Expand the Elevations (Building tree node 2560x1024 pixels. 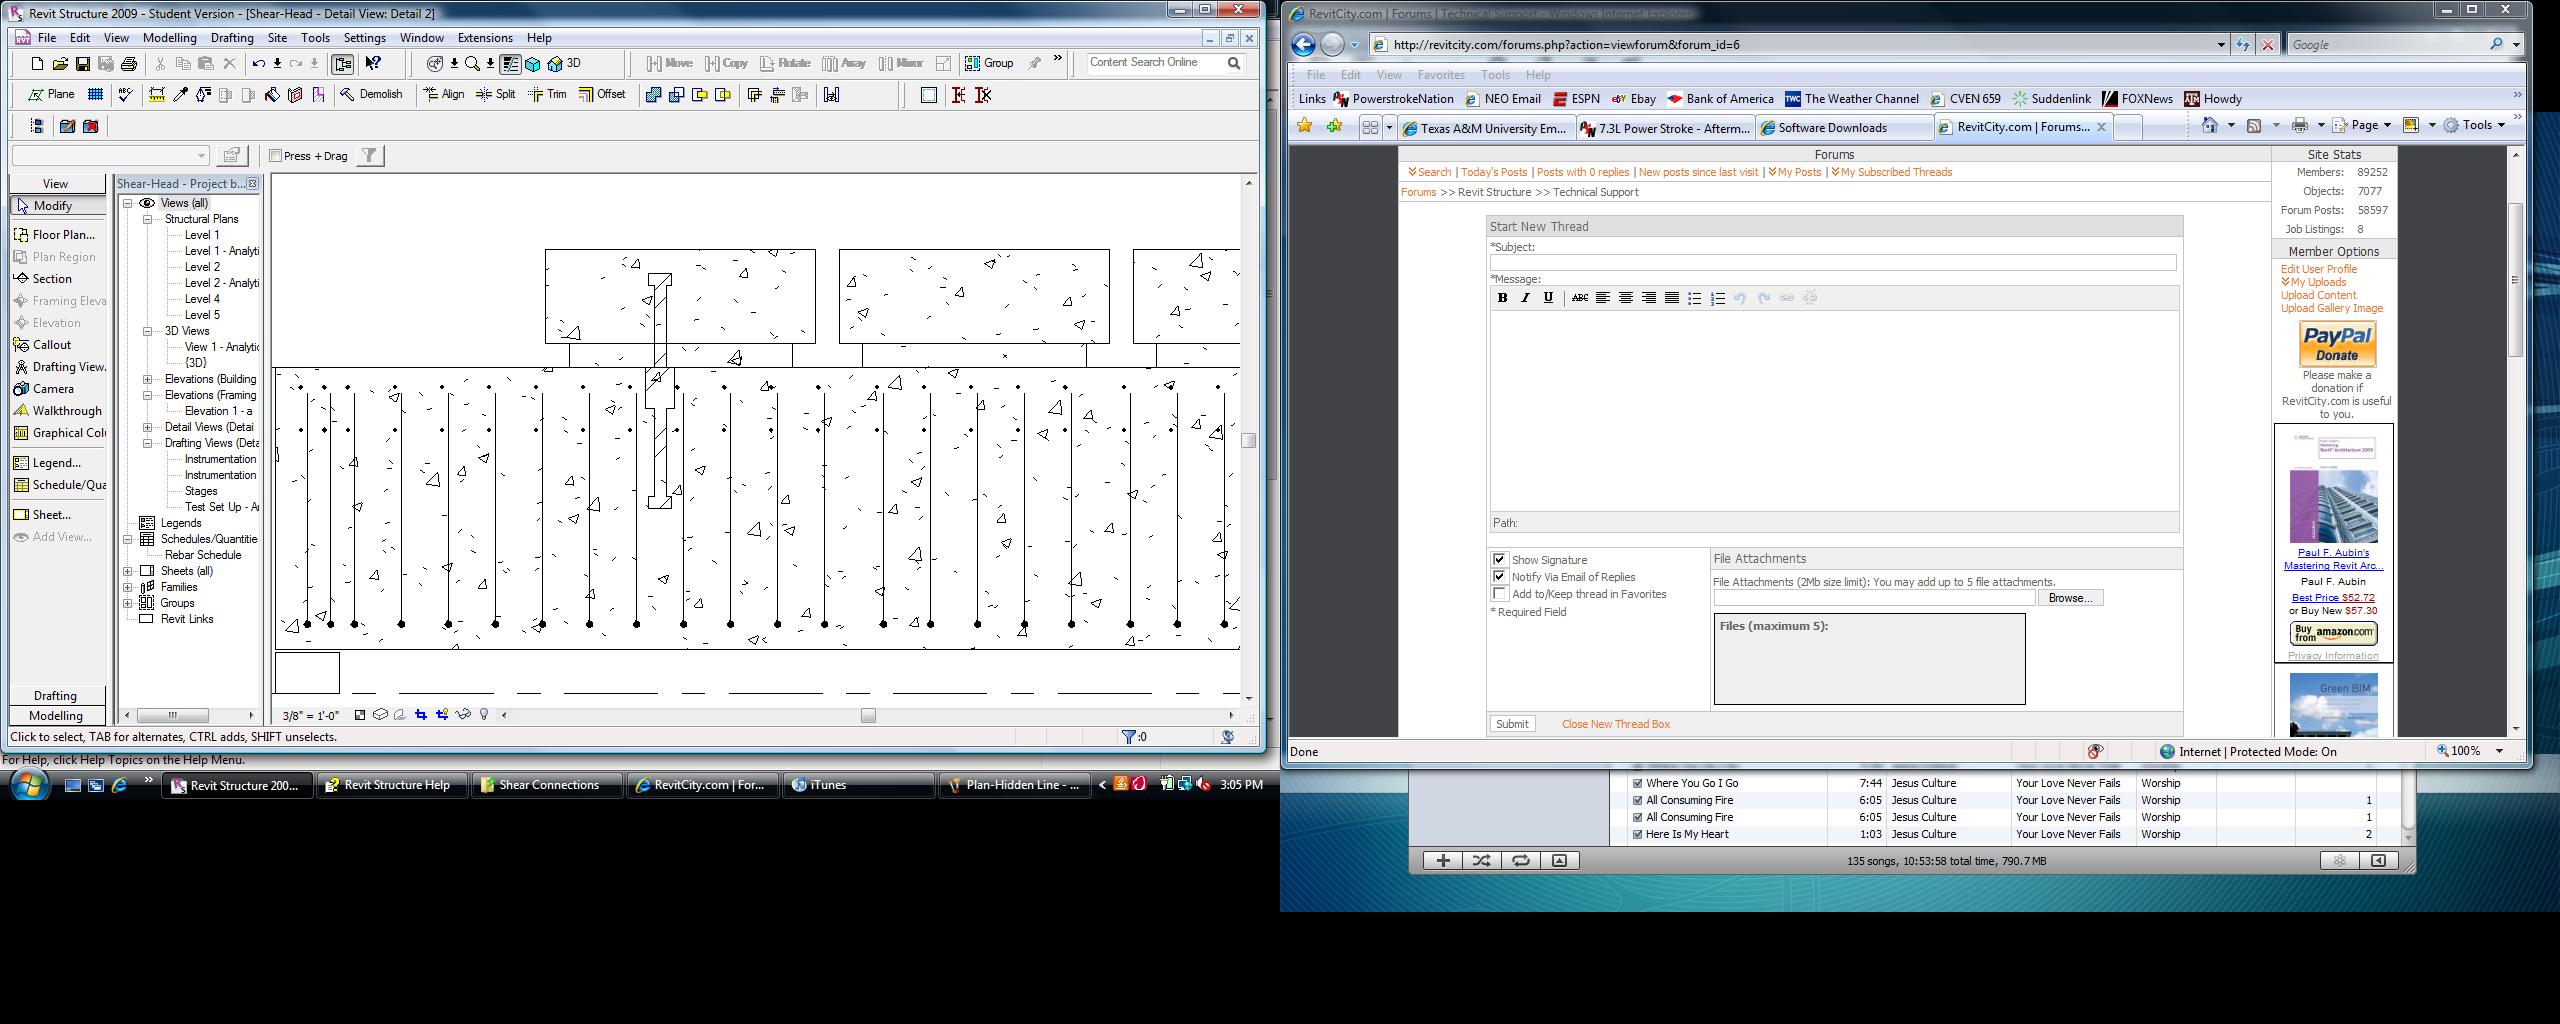[148, 379]
